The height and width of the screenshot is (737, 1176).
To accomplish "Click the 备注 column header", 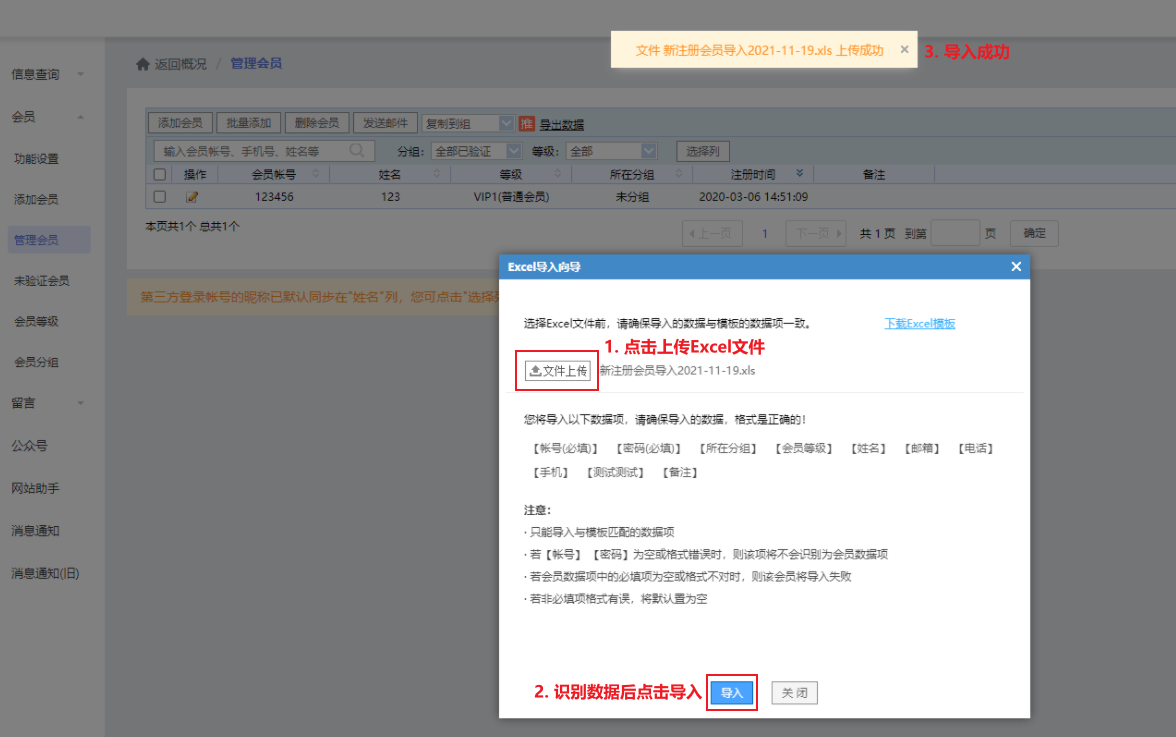I will click(874, 175).
